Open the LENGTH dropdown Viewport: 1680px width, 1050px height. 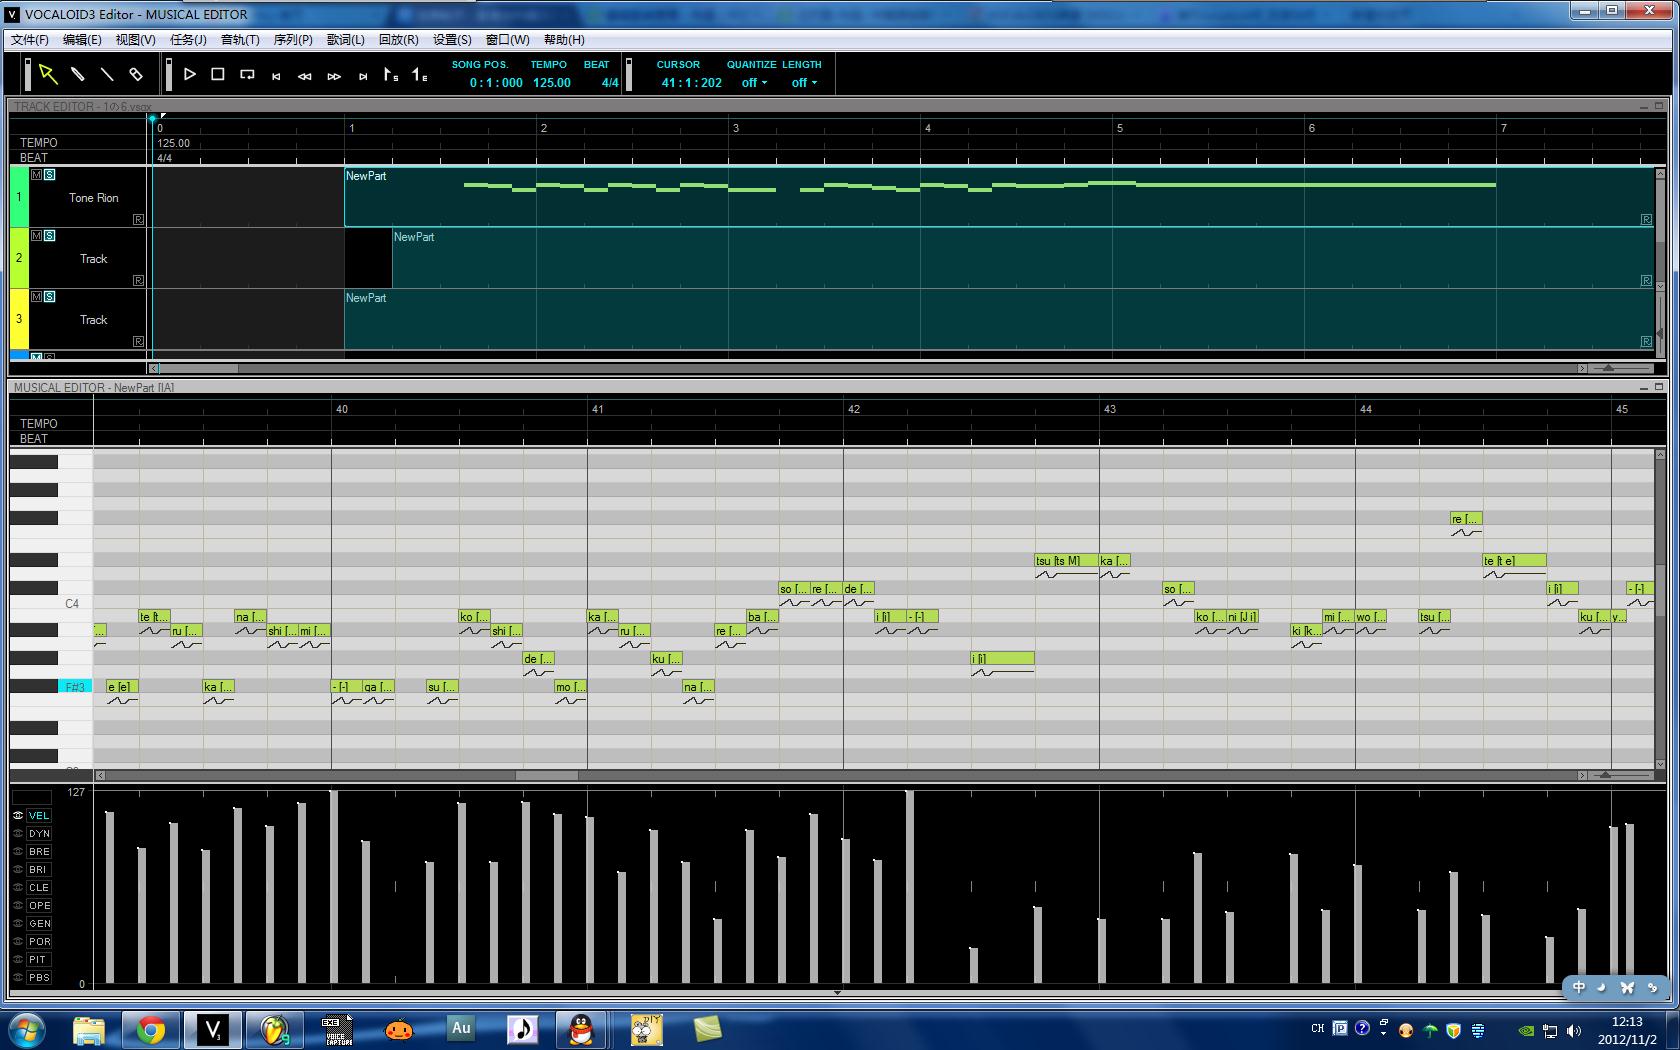(x=804, y=83)
